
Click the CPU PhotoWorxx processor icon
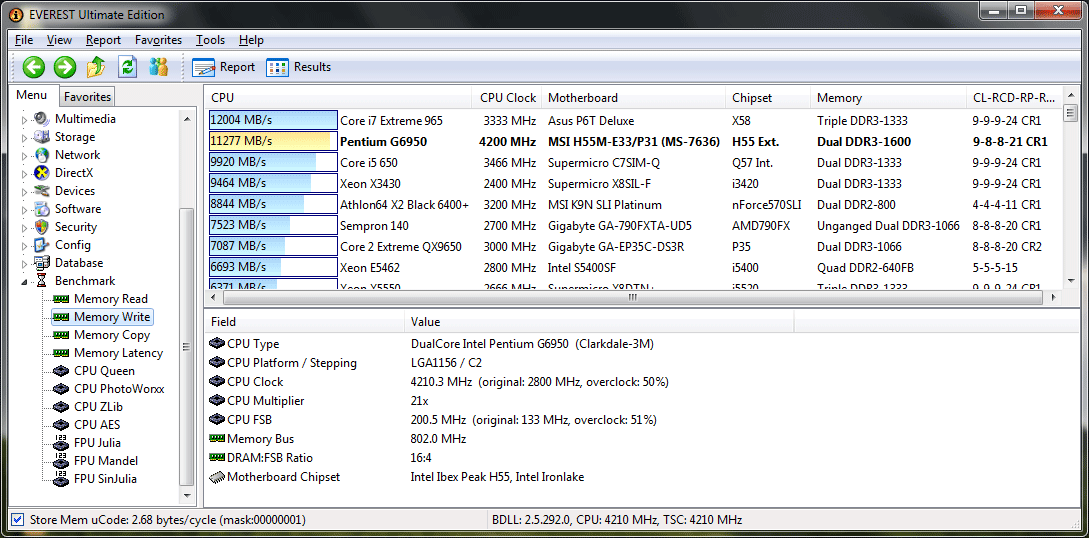click(x=61, y=389)
